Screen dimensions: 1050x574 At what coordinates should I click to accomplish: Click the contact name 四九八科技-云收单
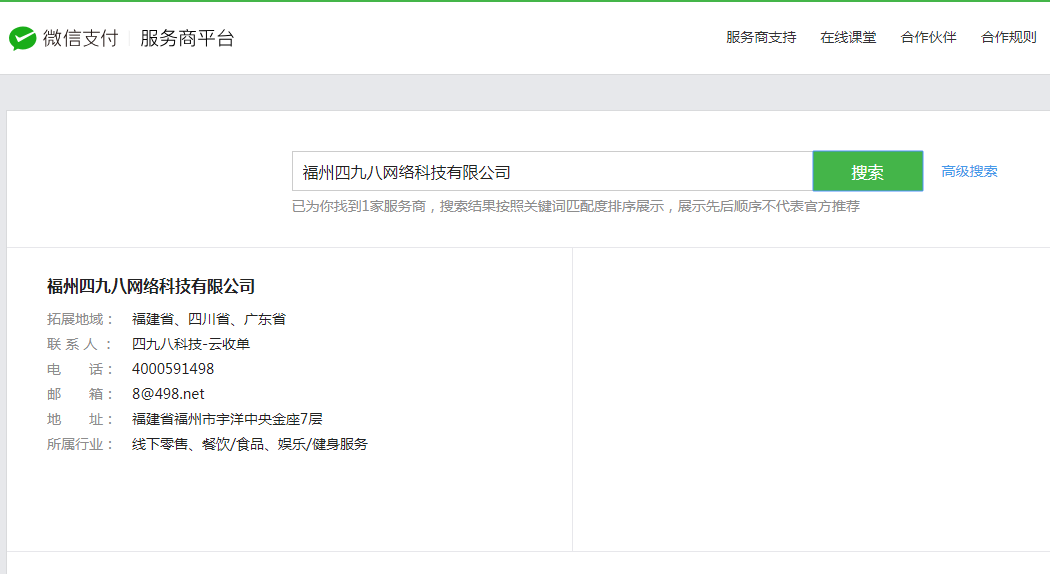click(191, 344)
